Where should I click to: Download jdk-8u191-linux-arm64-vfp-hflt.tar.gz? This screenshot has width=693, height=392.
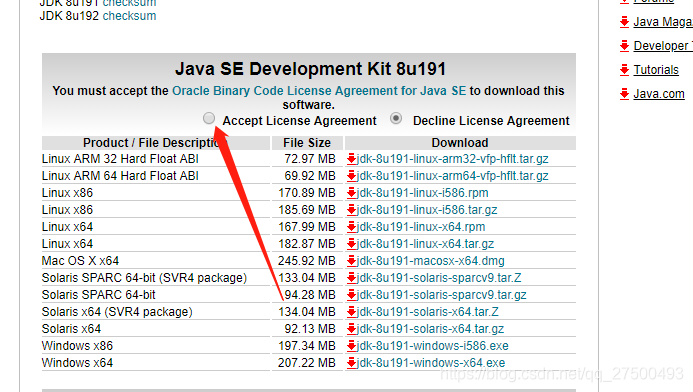point(453,176)
